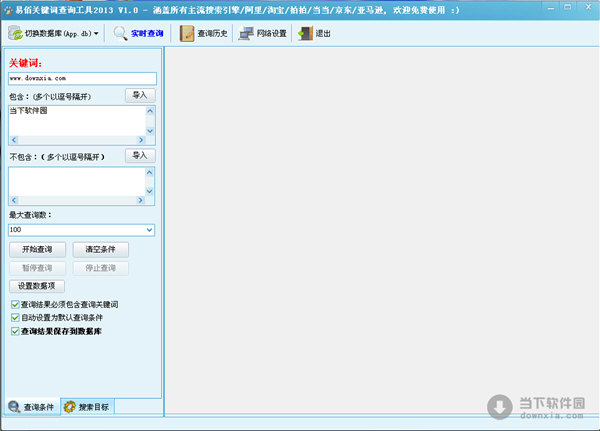Click the 实时查询 magnifier icon
The height and width of the screenshot is (431, 600).
120,34
